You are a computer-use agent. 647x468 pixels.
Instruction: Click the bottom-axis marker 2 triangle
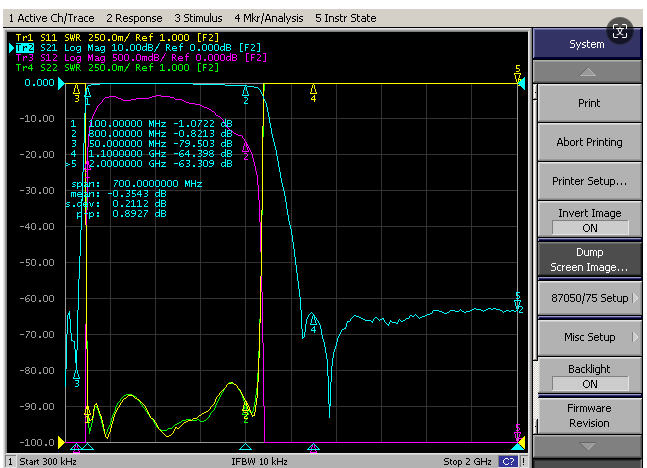click(246, 447)
